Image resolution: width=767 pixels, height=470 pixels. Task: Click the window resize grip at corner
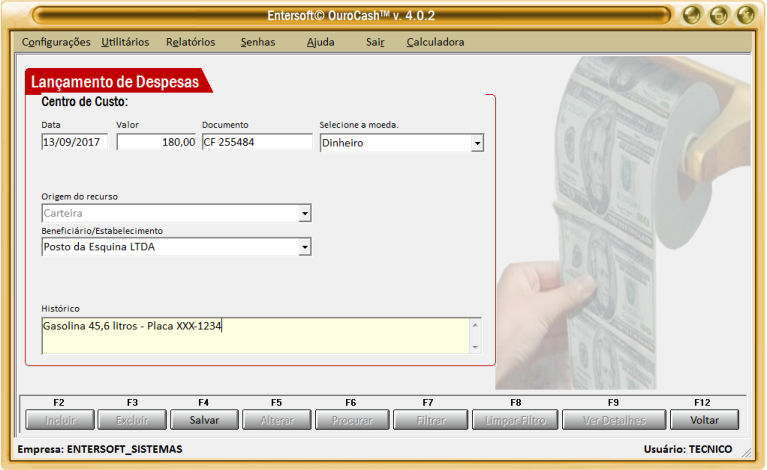click(x=746, y=453)
